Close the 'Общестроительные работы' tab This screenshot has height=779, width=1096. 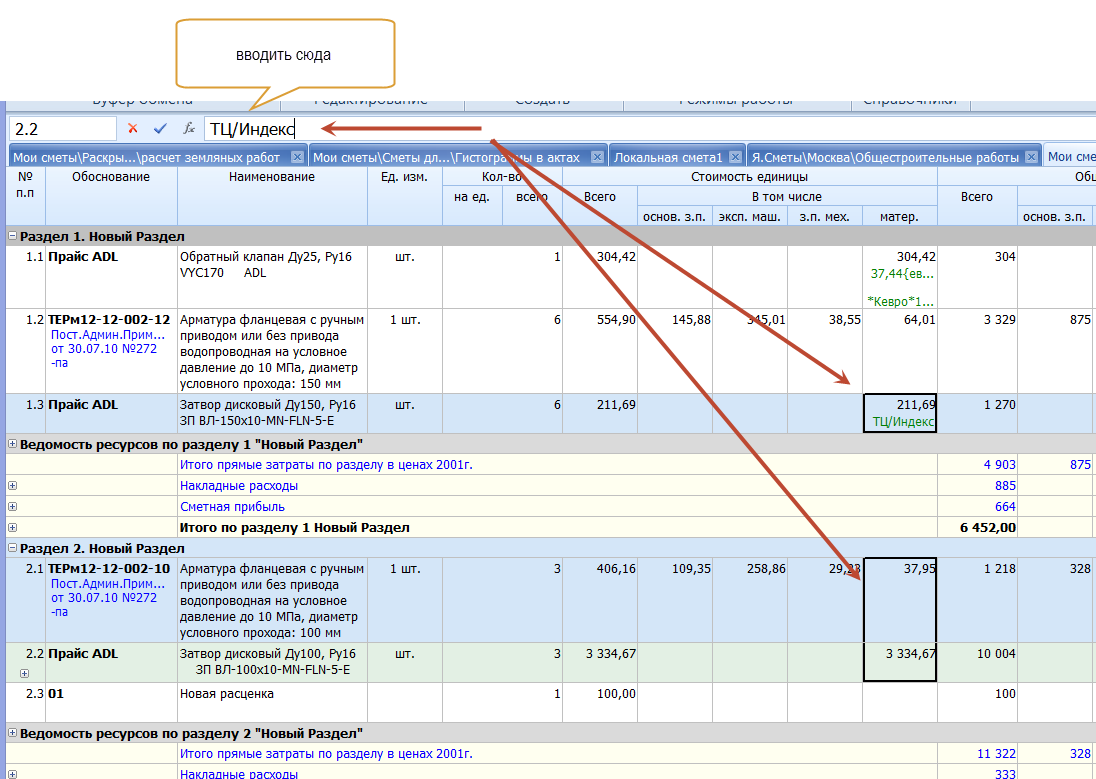(1031, 157)
